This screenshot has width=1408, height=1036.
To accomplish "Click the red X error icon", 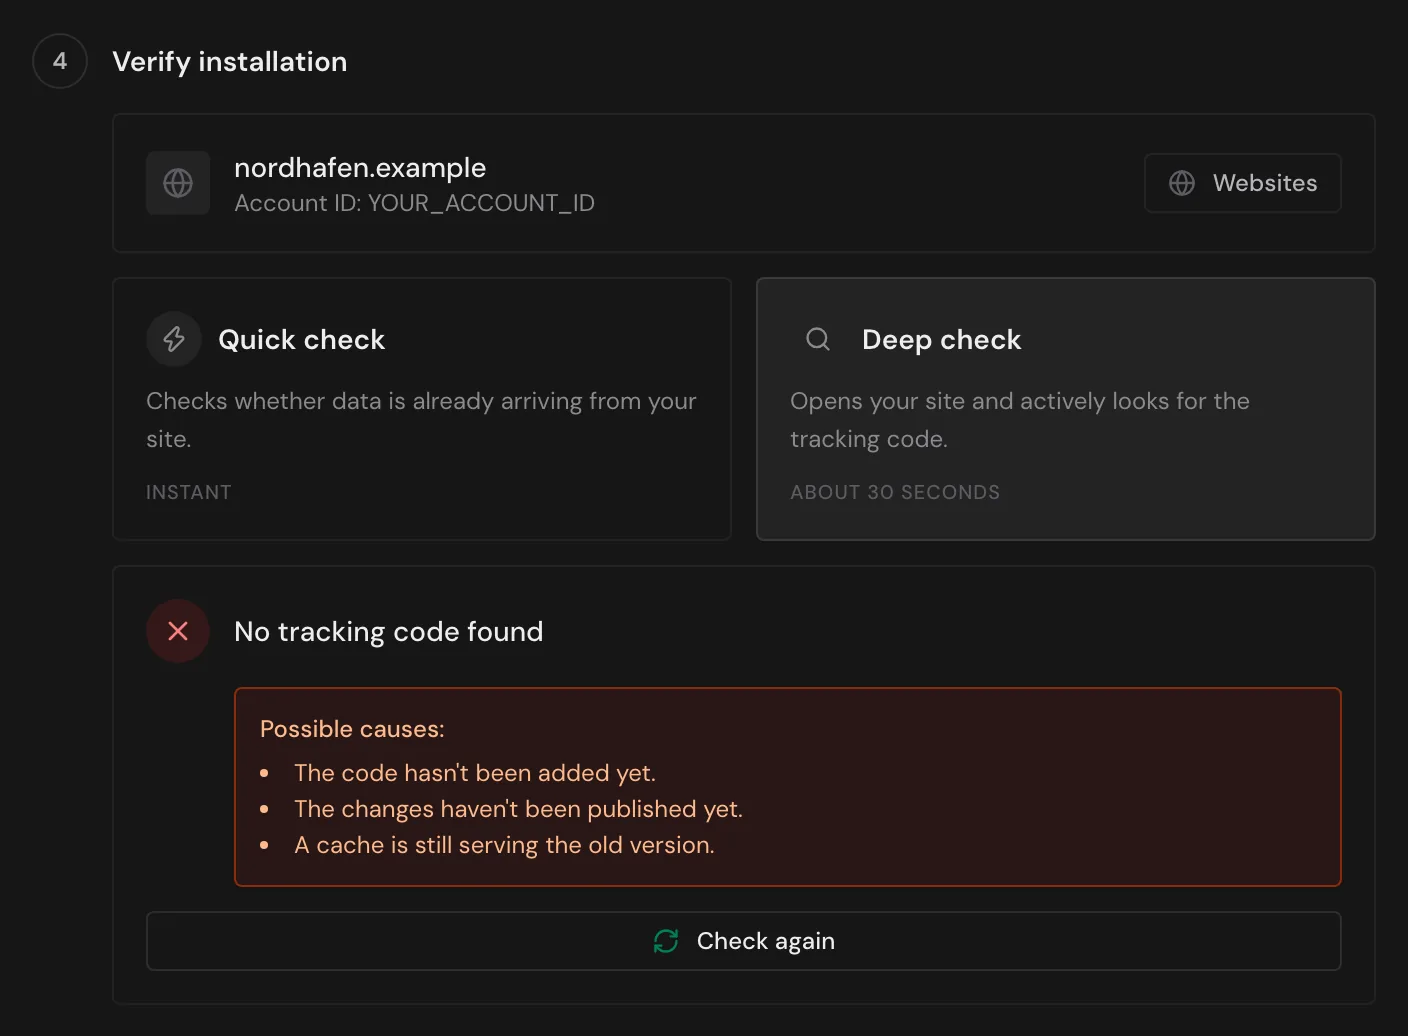I will (178, 631).
